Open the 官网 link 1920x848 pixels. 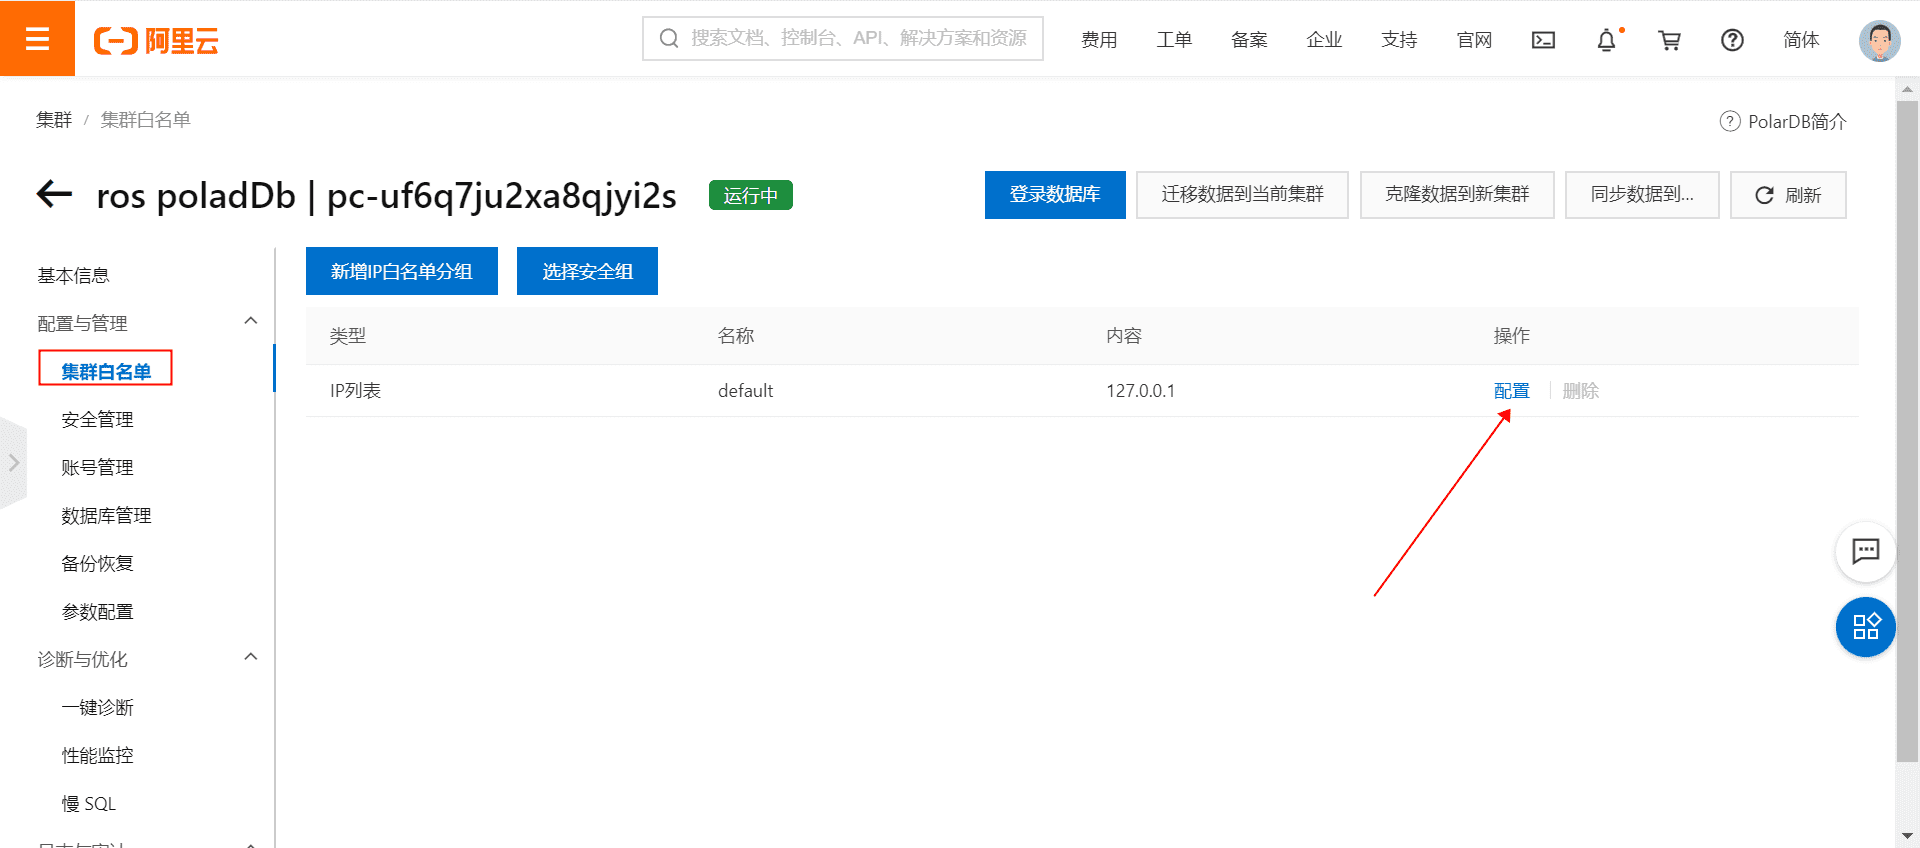1474,40
